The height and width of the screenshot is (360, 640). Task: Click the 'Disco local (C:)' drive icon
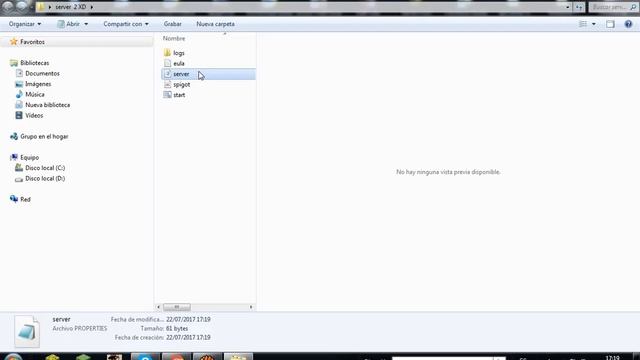point(19,168)
